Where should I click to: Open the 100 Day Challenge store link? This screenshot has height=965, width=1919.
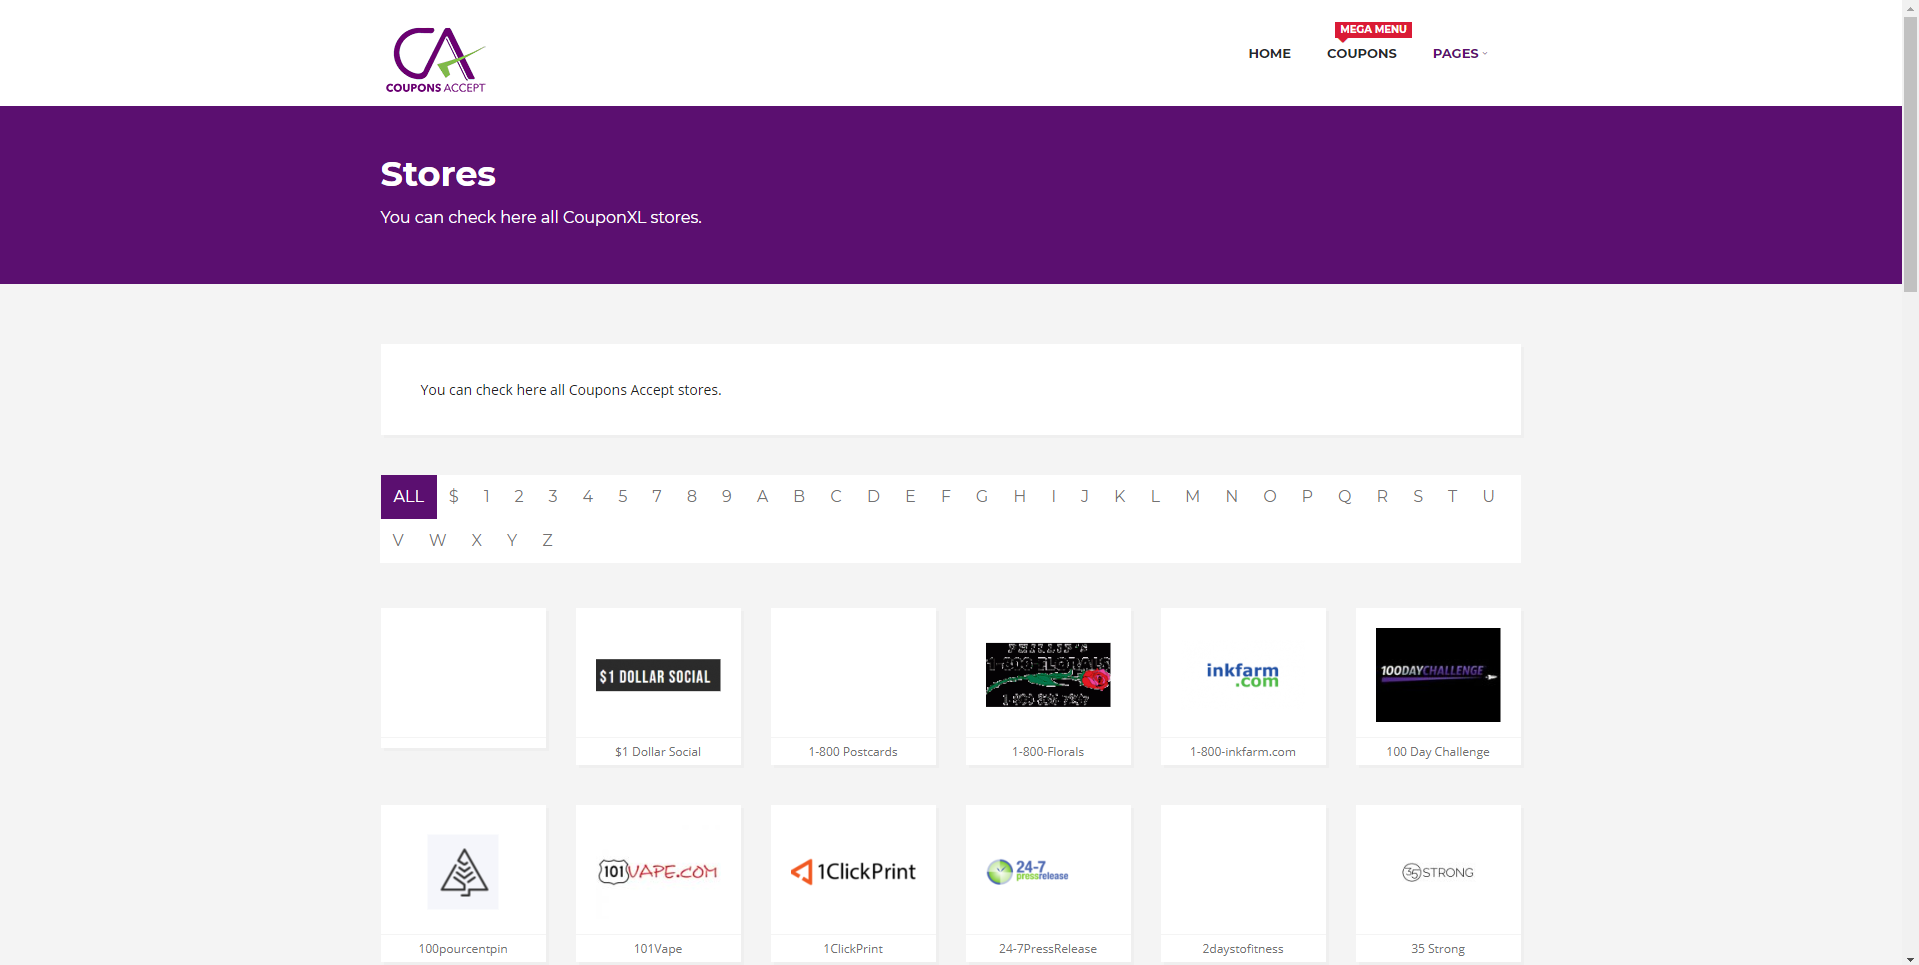click(1438, 752)
